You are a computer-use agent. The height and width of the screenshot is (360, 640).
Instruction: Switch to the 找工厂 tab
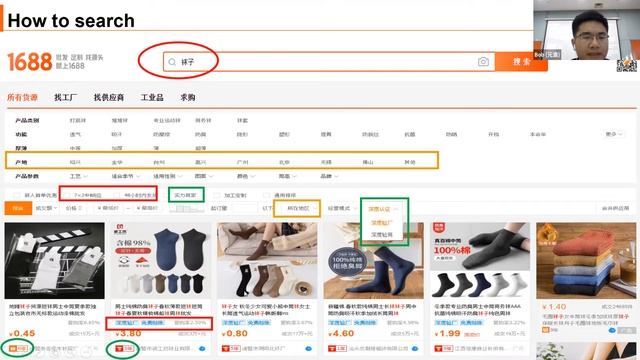click(65, 98)
